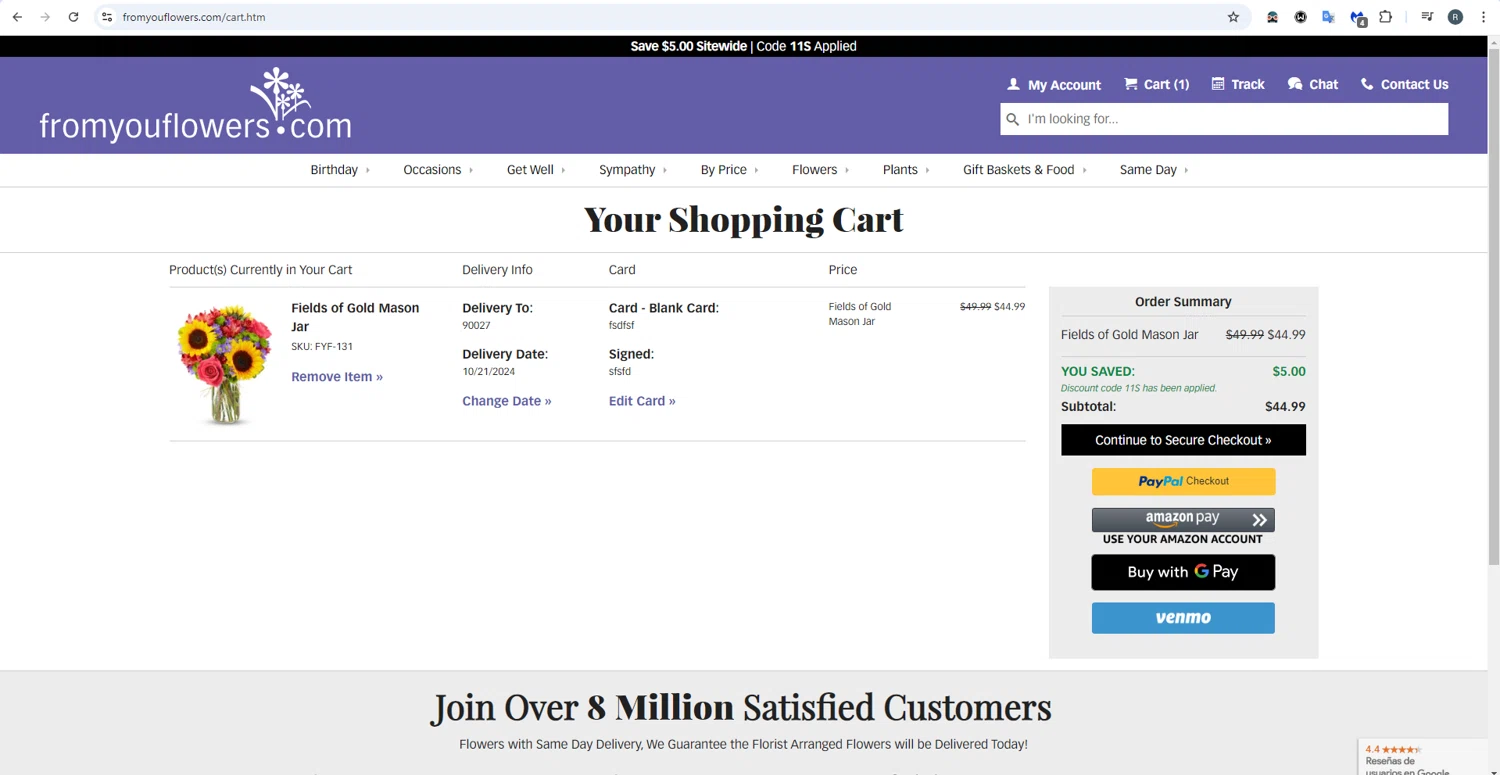Remove Item from the cart
This screenshot has height=775, width=1500.
[x=337, y=377]
